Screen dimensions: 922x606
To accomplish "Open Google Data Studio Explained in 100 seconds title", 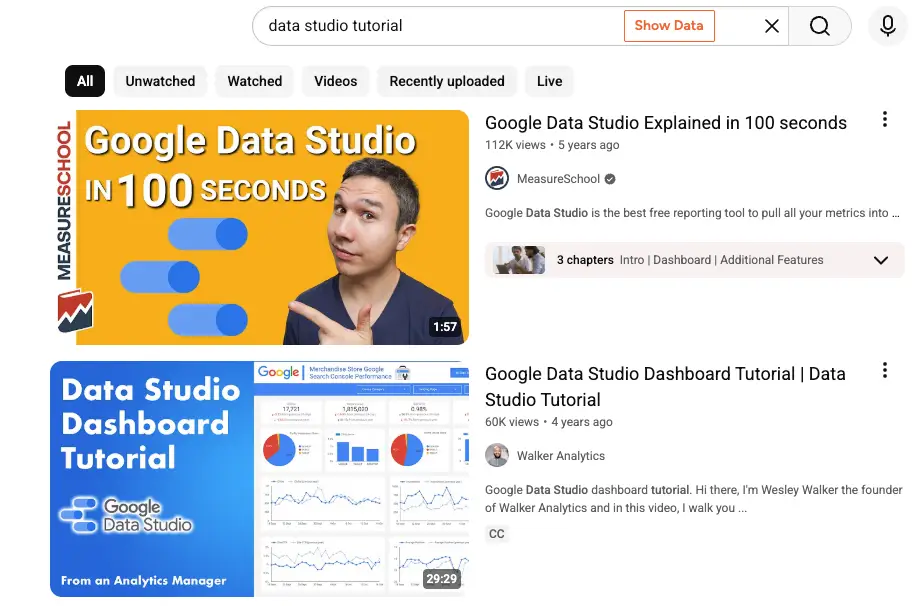I will point(666,123).
